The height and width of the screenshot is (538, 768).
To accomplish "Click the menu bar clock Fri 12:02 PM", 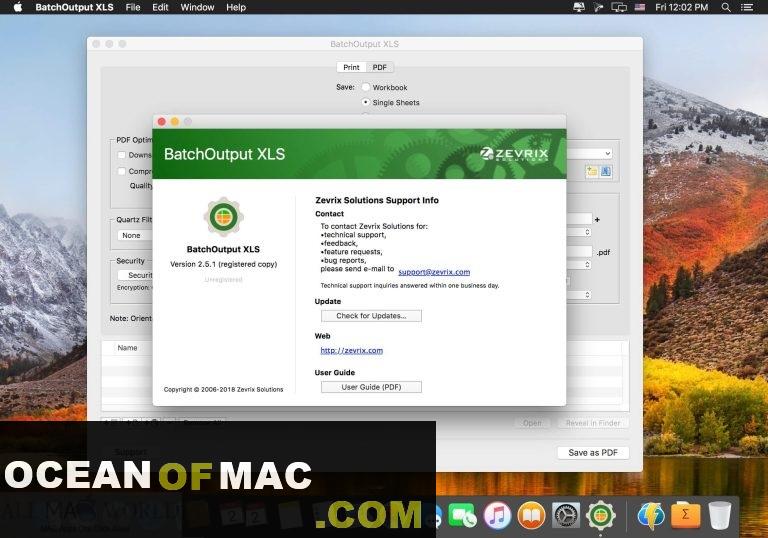I will (x=682, y=7).
